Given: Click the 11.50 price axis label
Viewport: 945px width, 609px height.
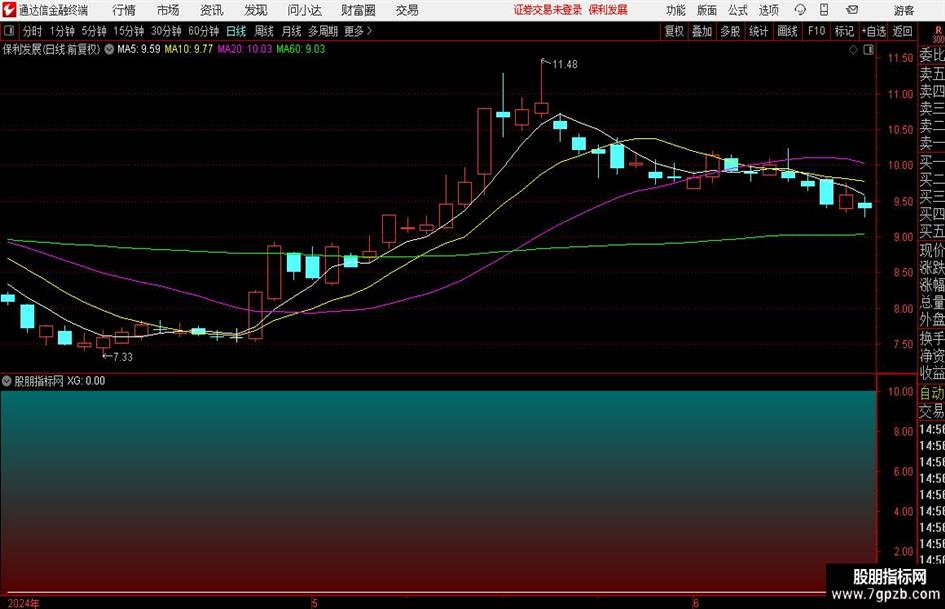Looking at the screenshot, I should coord(900,58).
